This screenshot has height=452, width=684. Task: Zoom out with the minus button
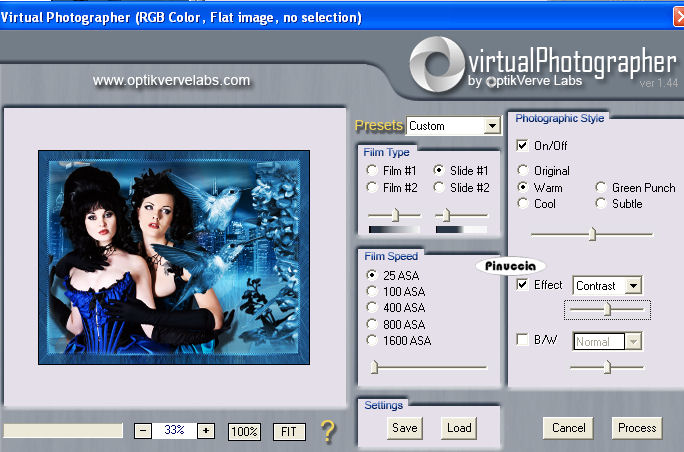[143, 431]
